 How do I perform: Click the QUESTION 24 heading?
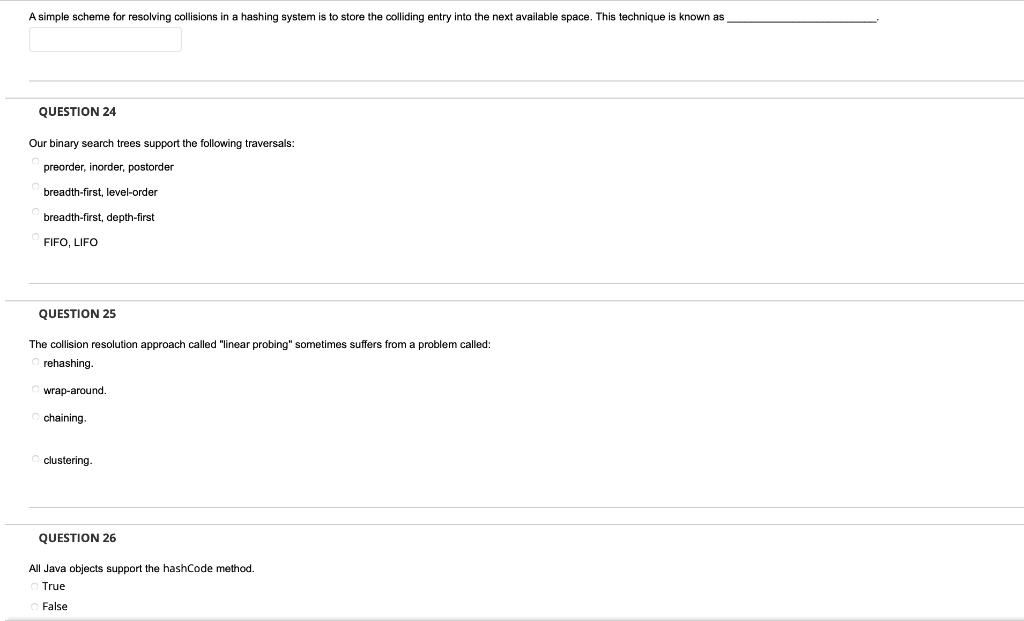pyautogui.click(x=77, y=112)
